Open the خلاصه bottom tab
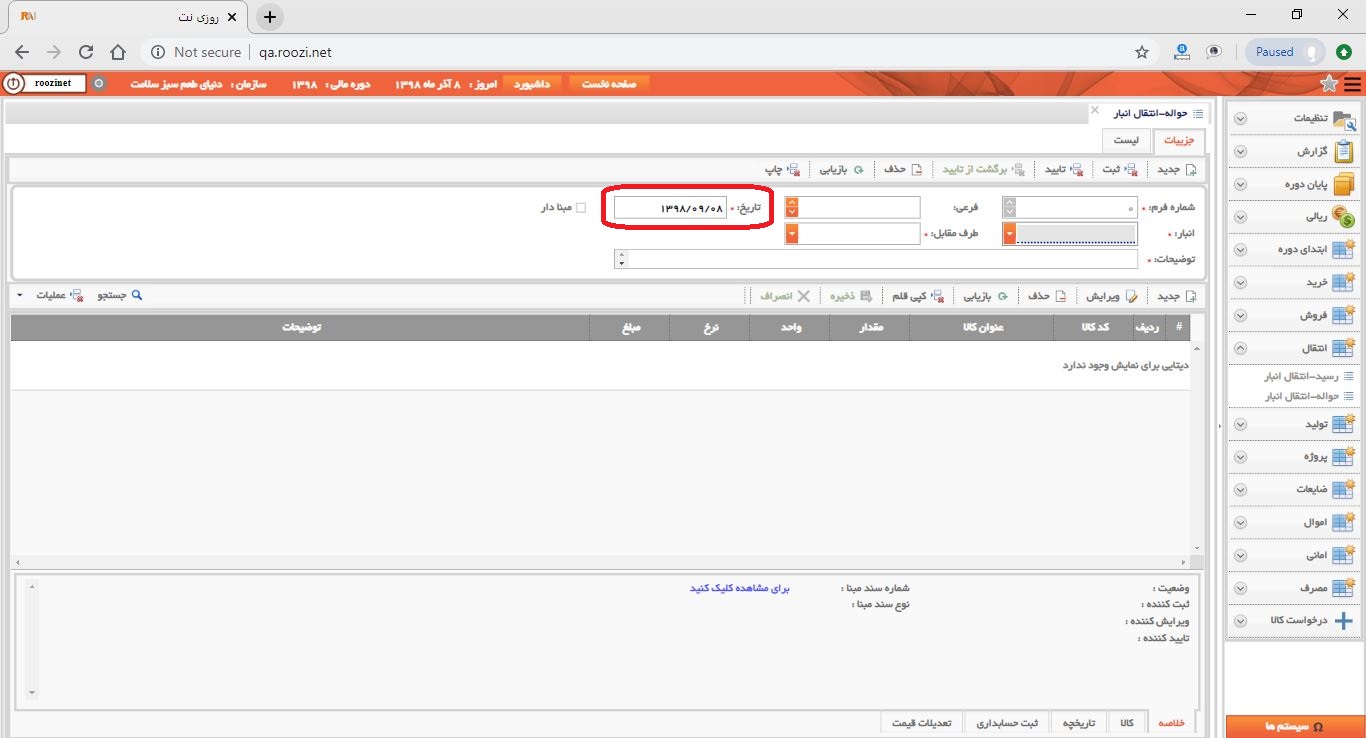Image resolution: width=1366 pixels, height=738 pixels. [1171, 723]
